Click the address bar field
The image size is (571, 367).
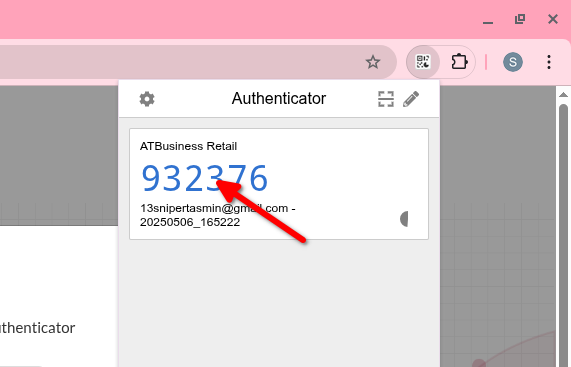pos(197,62)
